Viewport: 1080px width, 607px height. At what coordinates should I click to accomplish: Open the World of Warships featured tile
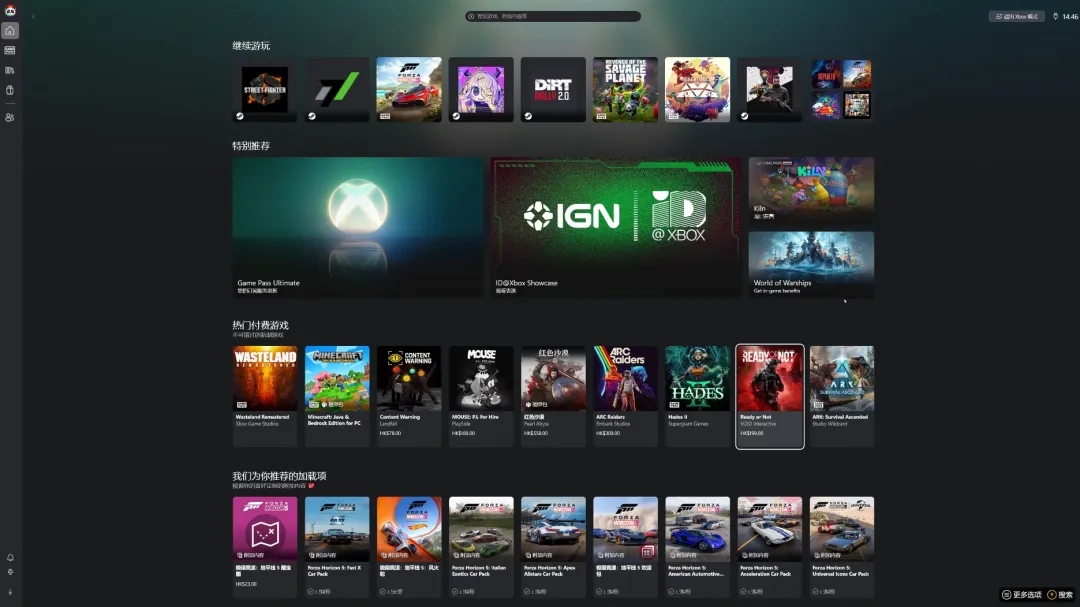[x=811, y=265]
